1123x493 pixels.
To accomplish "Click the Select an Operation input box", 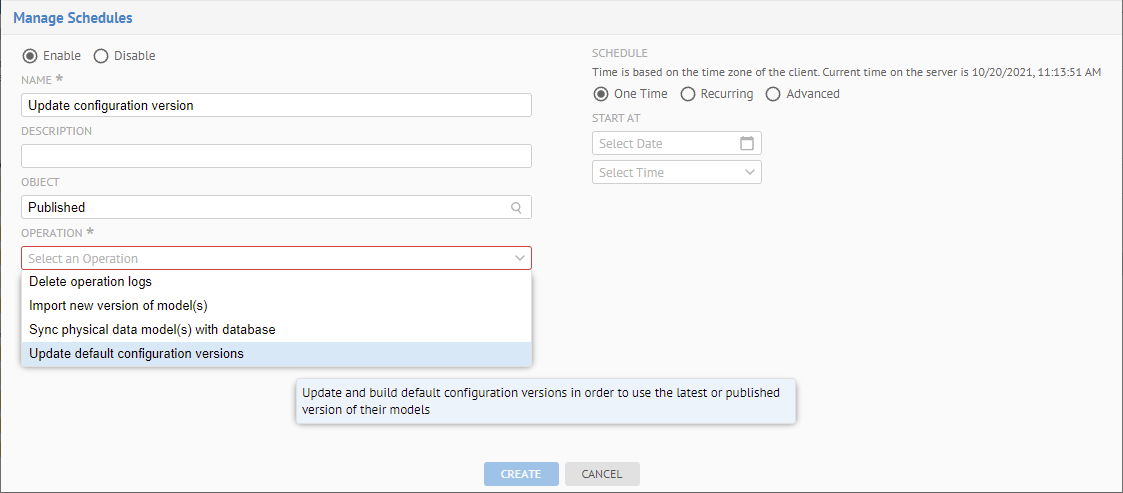I will 260,258.
